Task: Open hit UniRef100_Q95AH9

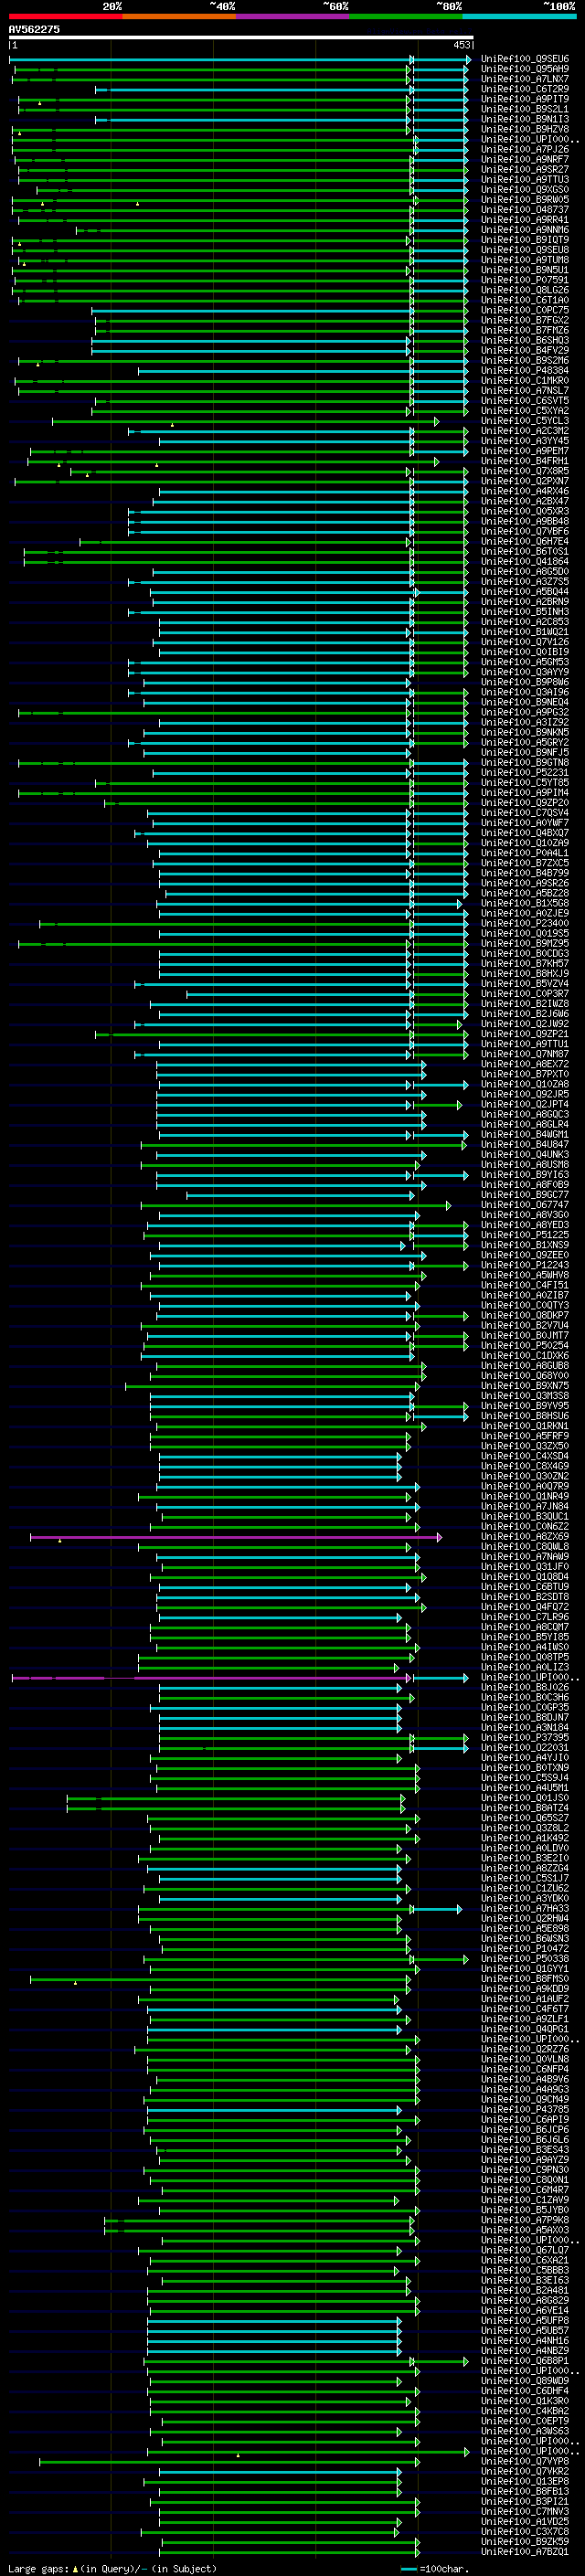Action: tap(525, 69)
